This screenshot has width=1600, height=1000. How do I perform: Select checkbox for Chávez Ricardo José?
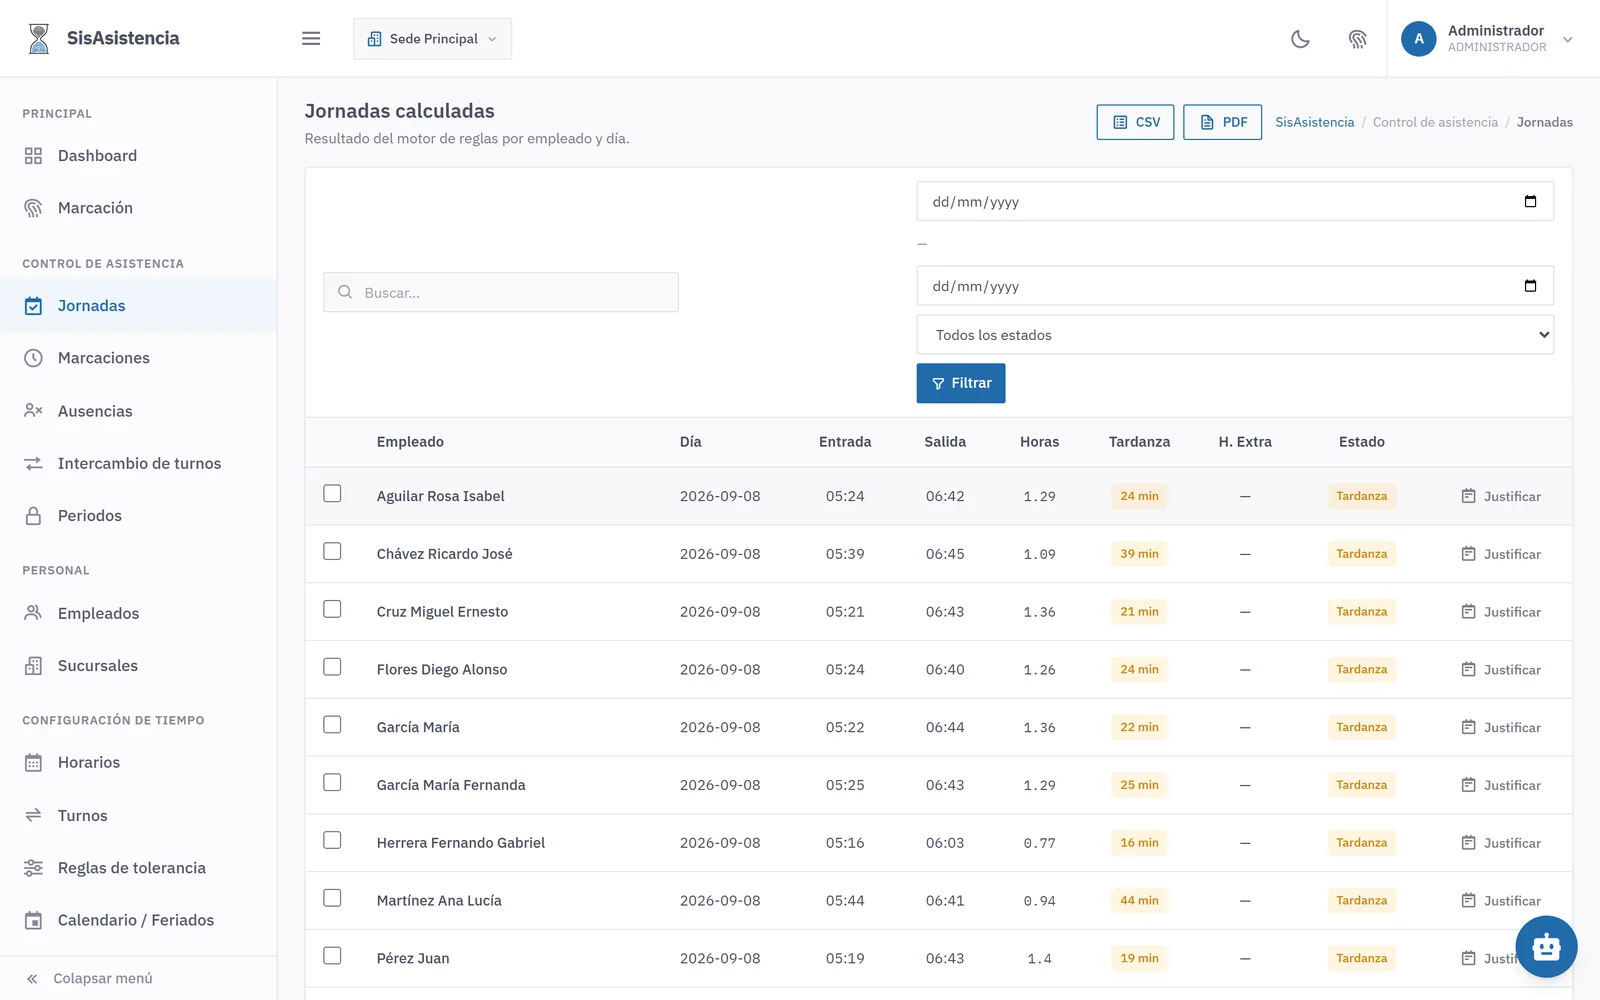[x=332, y=552]
